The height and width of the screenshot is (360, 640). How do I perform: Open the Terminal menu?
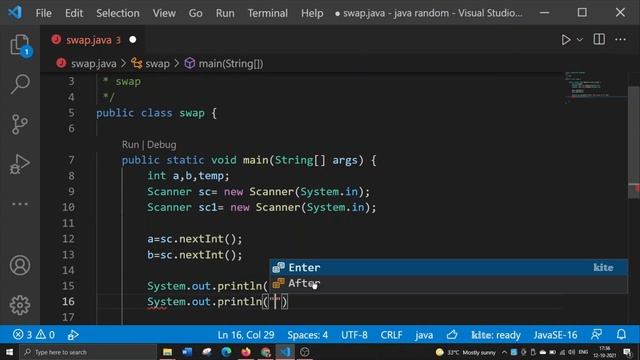[267, 13]
